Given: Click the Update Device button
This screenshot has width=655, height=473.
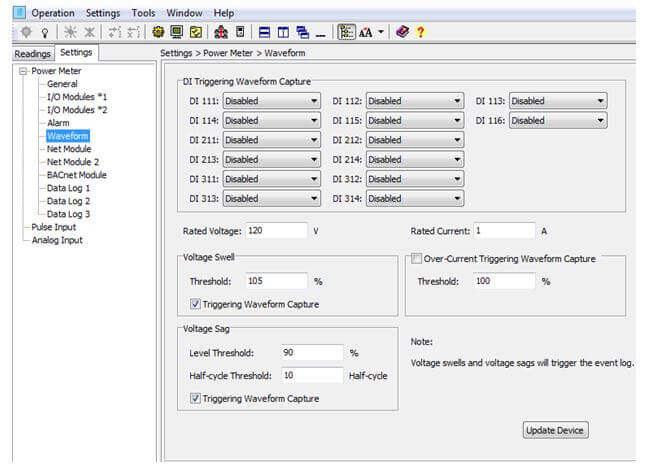Looking at the screenshot, I should coord(556,430).
